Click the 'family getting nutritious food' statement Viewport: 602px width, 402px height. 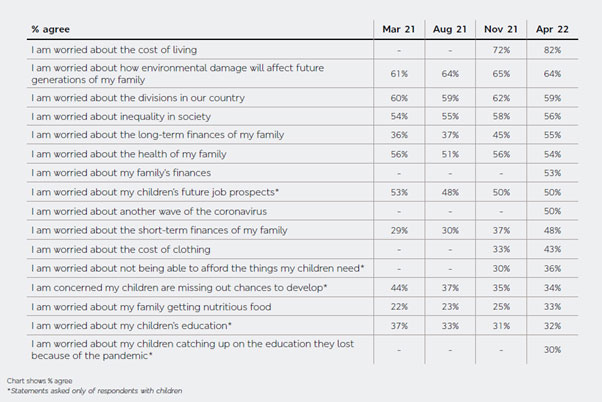146,306
